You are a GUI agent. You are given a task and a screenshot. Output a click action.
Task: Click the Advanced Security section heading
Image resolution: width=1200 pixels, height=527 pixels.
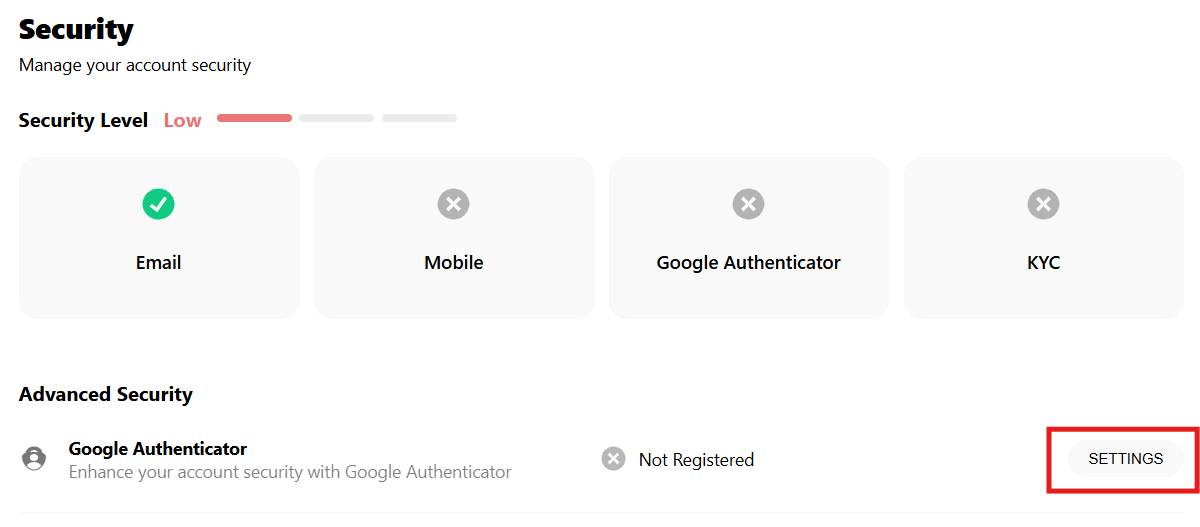tap(105, 394)
